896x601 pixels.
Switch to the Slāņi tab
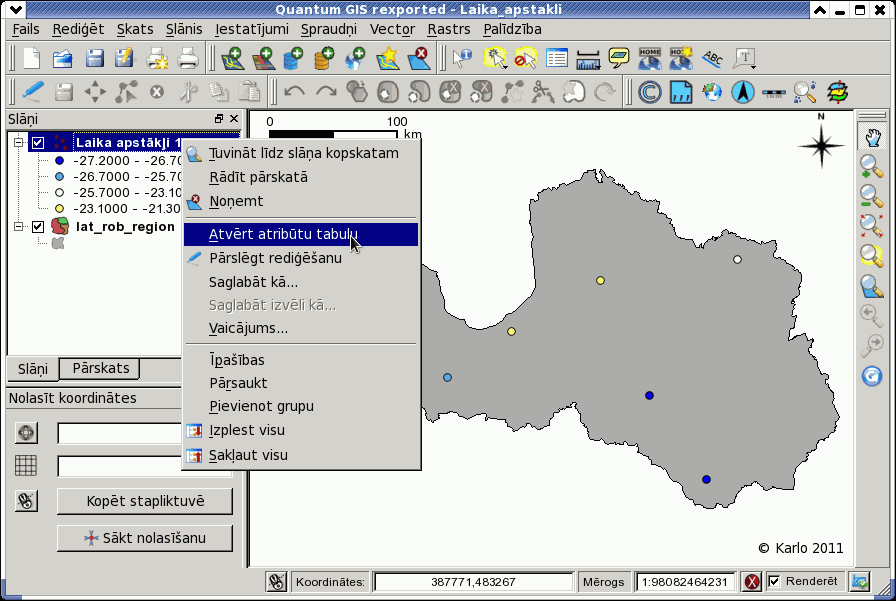tap(33, 369)
